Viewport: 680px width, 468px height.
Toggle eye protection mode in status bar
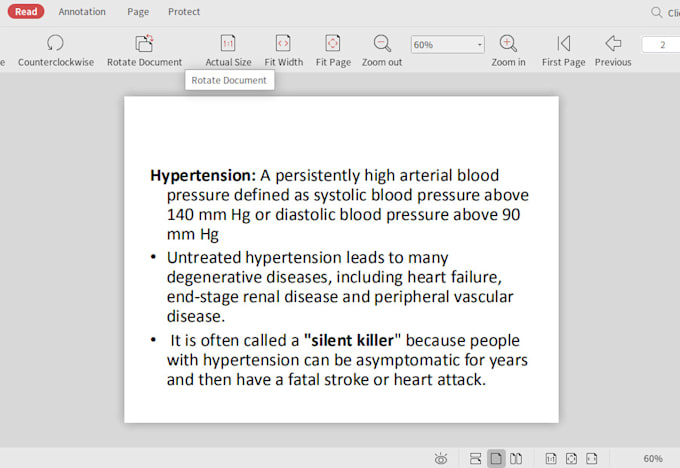tap(441, 458)
